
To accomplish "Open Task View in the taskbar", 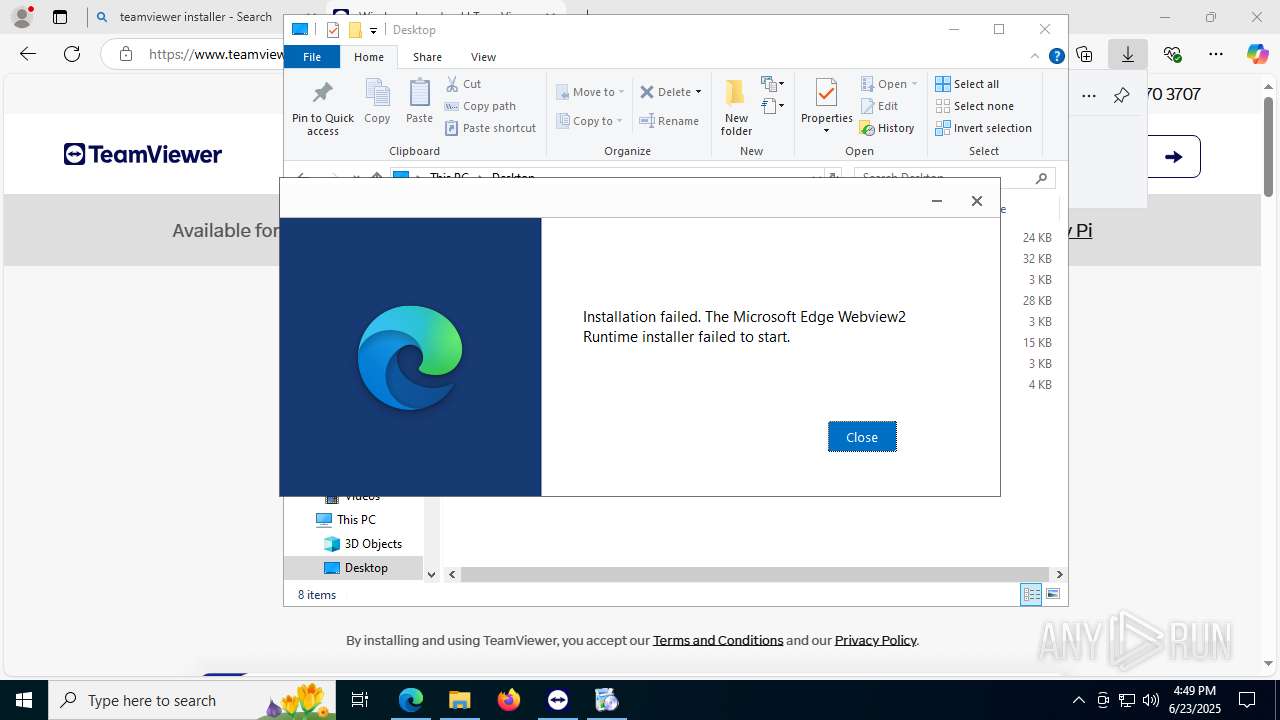I will pos(361,700).
